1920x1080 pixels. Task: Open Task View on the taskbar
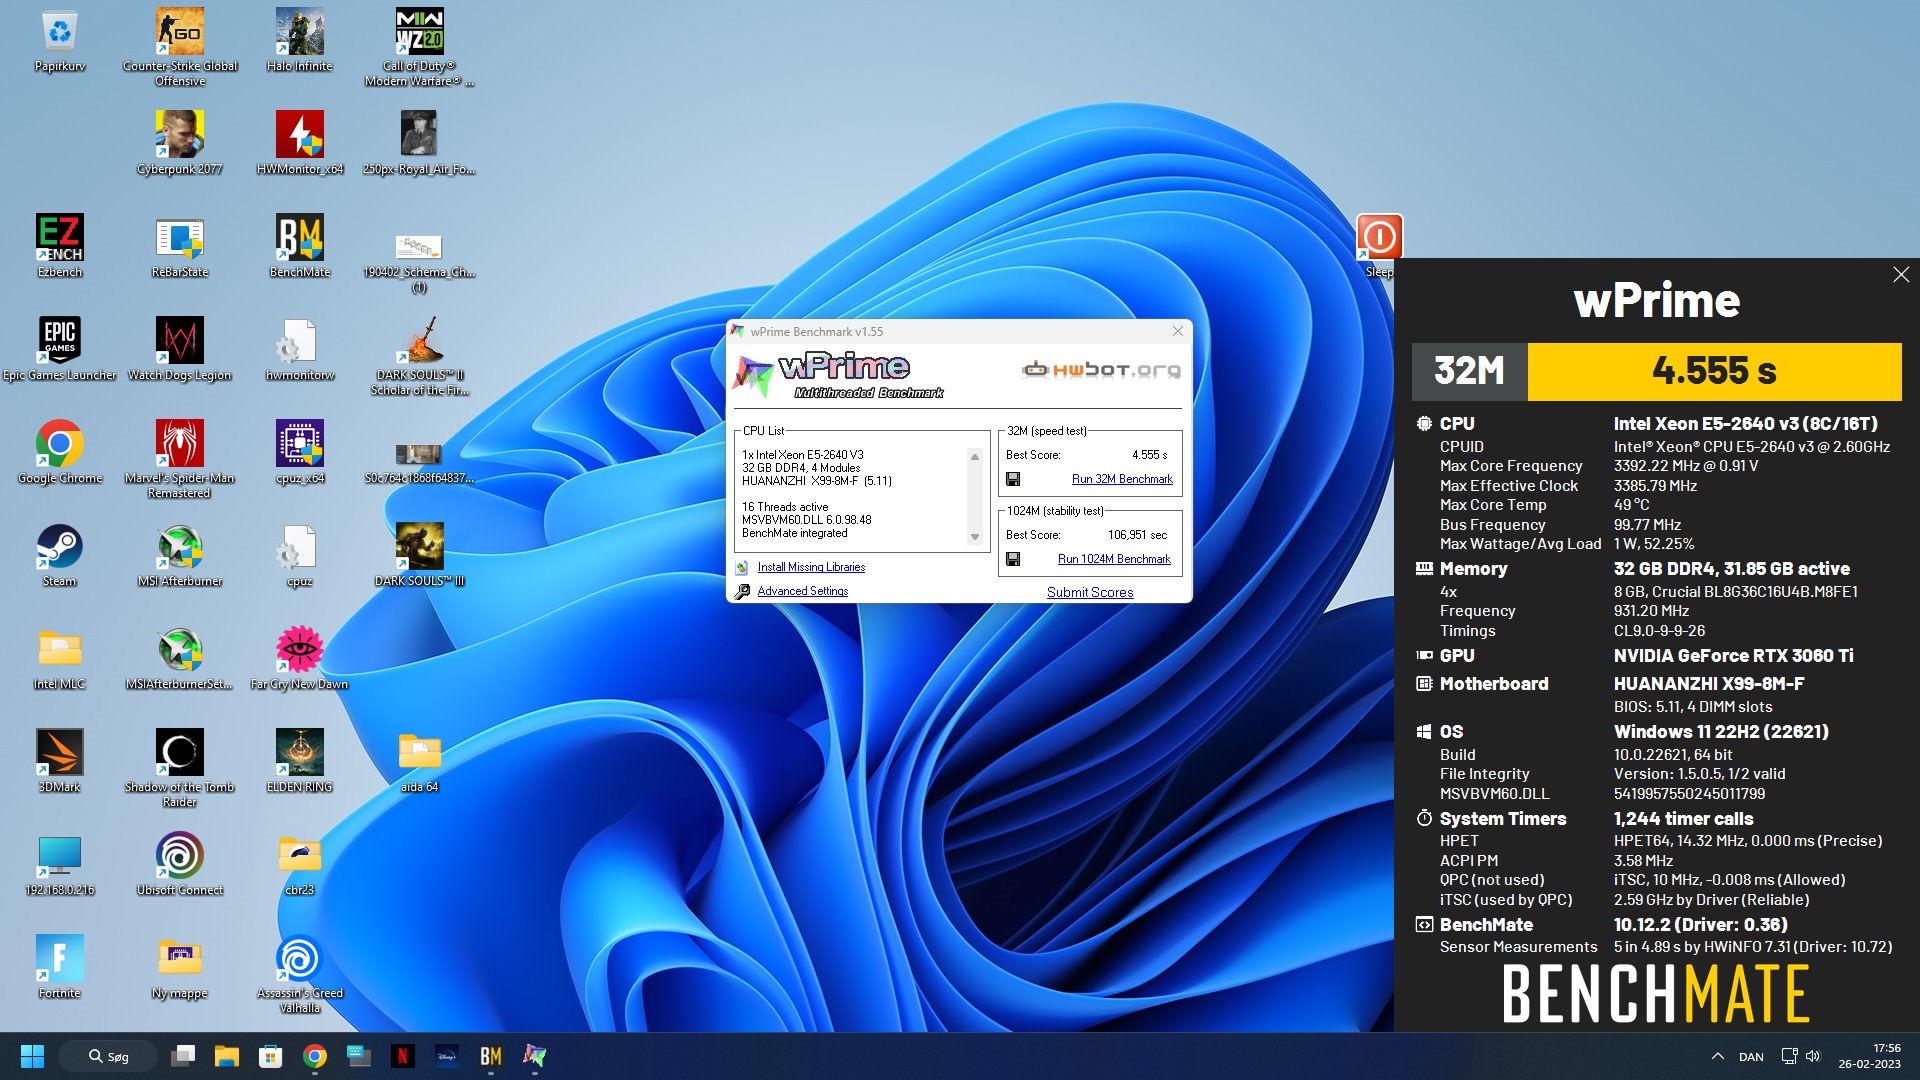[183, 1056]
